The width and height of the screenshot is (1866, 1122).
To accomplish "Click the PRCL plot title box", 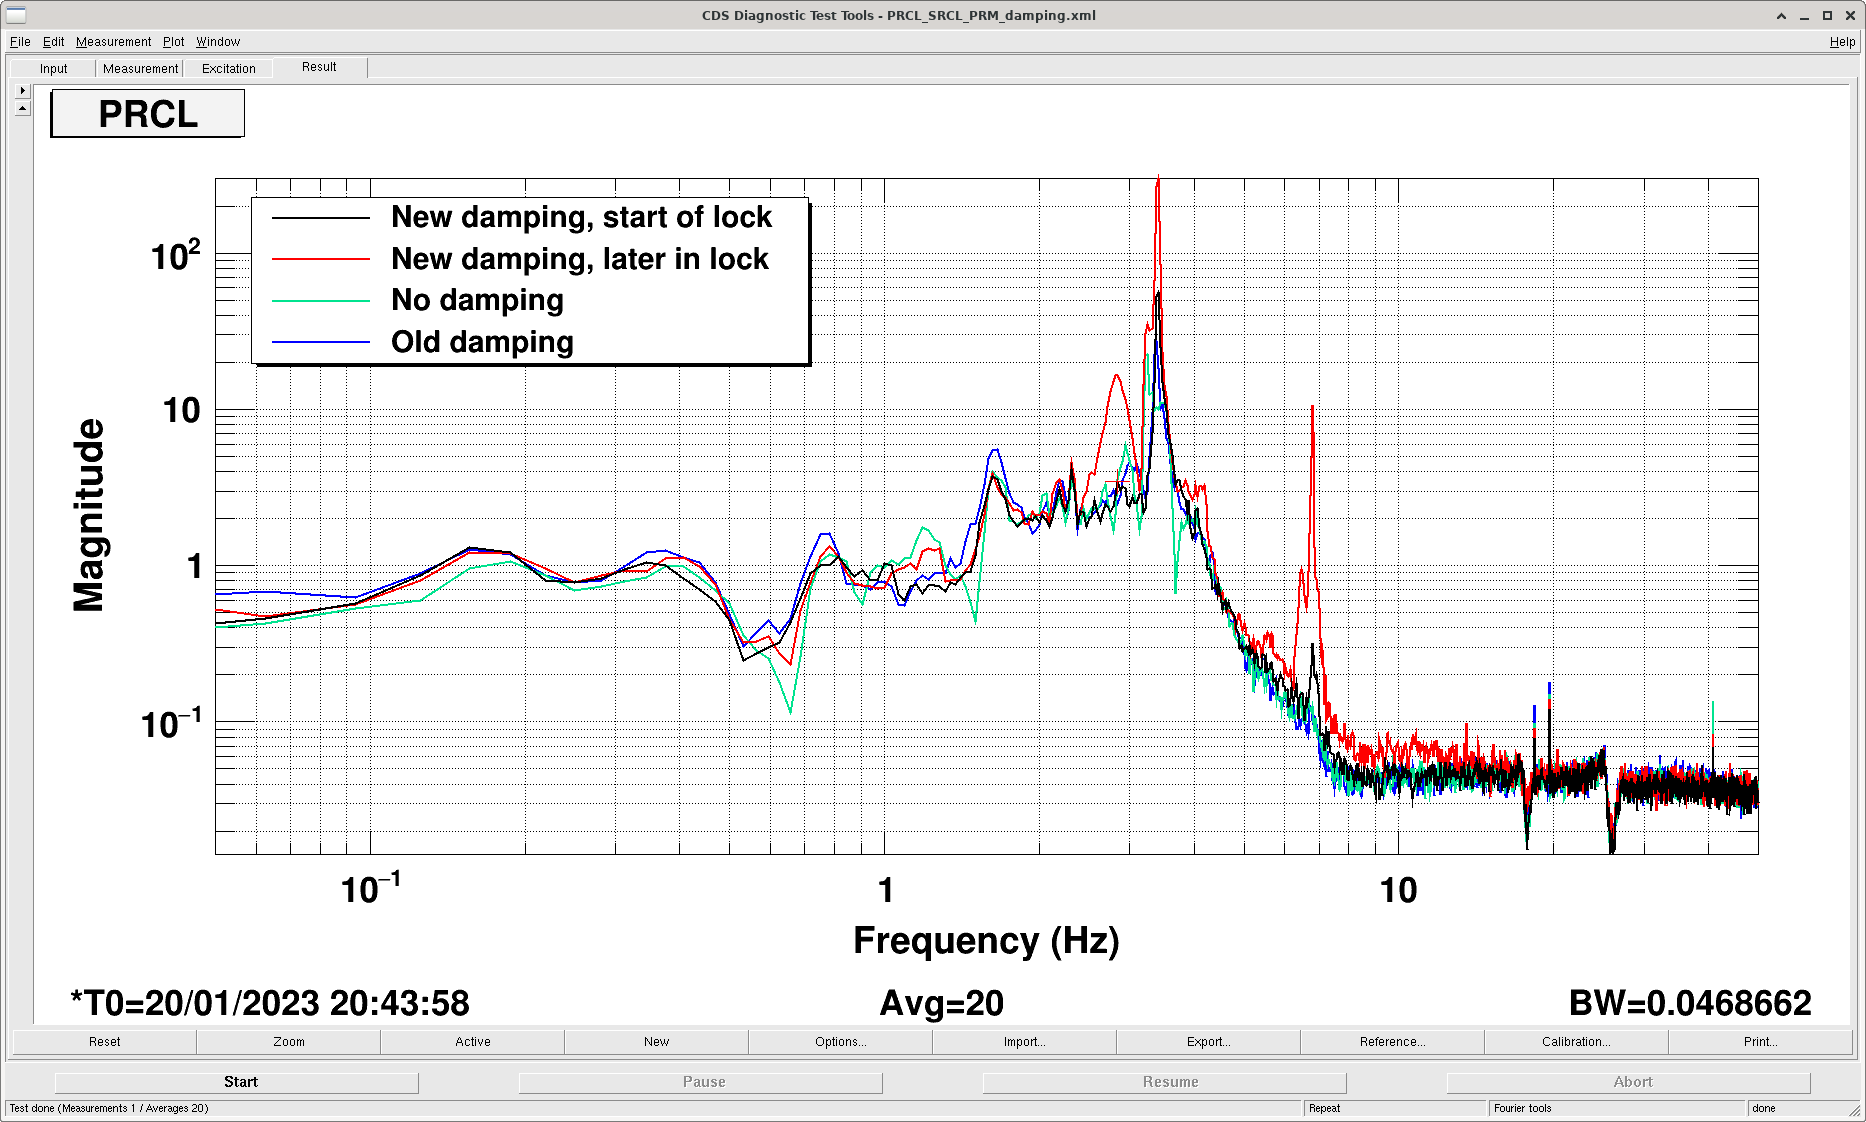I will pyautogui.click(x=147, y=114).
